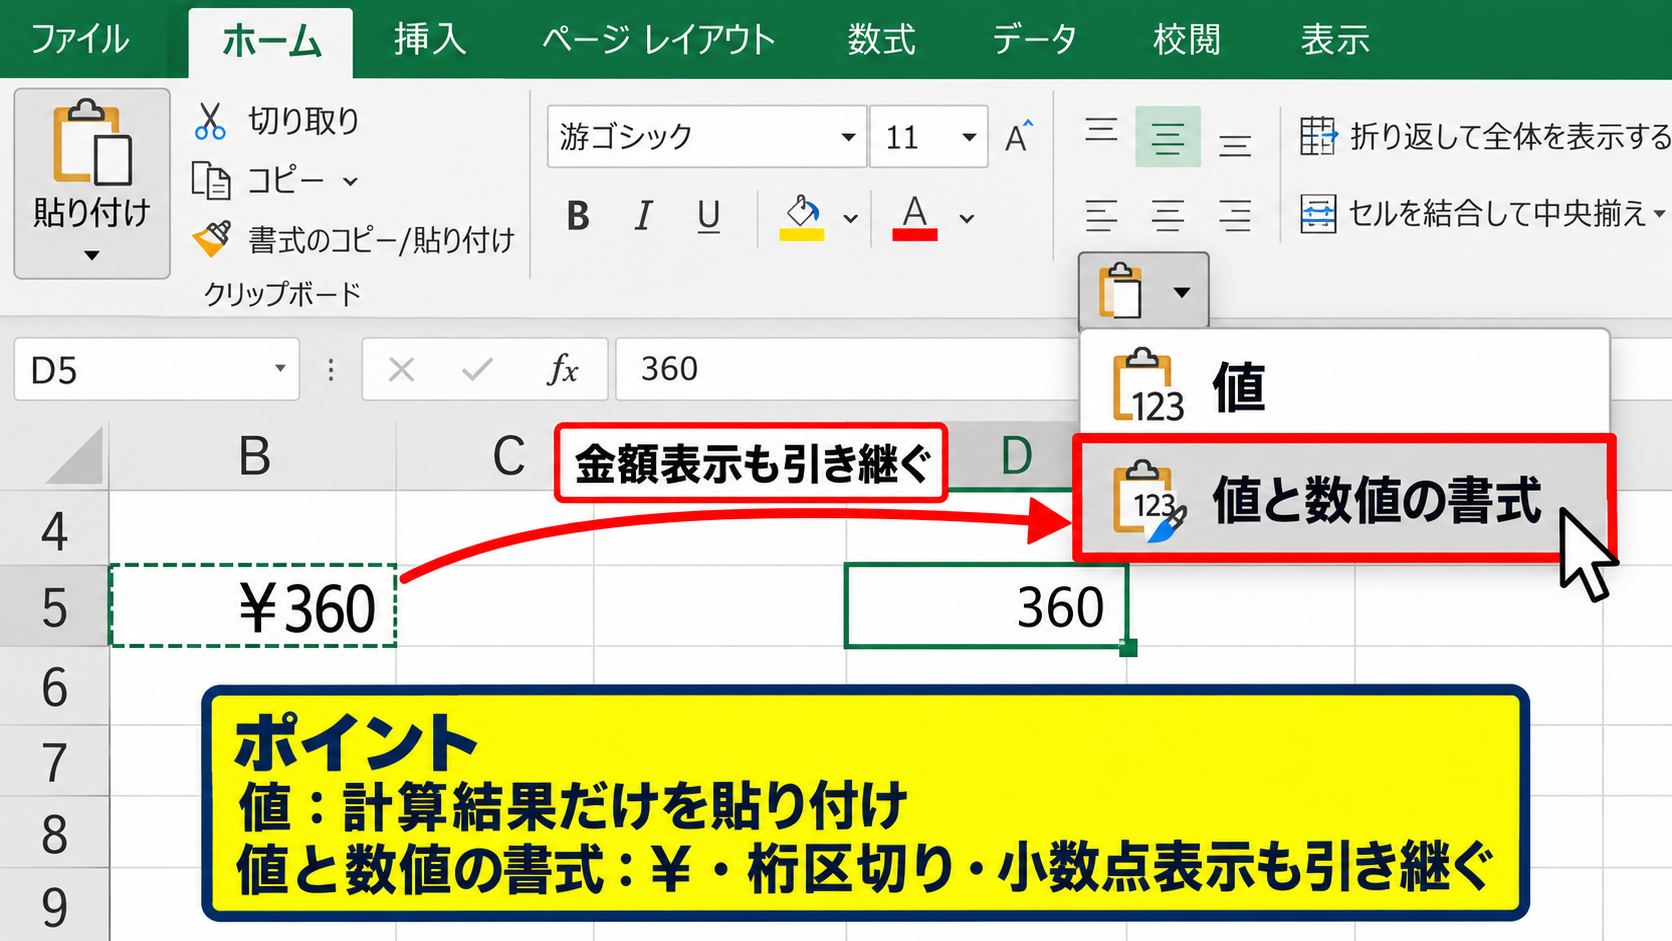1672x941 pixels.
Task: Open the ファイル tab
Action: click(80, 40)
